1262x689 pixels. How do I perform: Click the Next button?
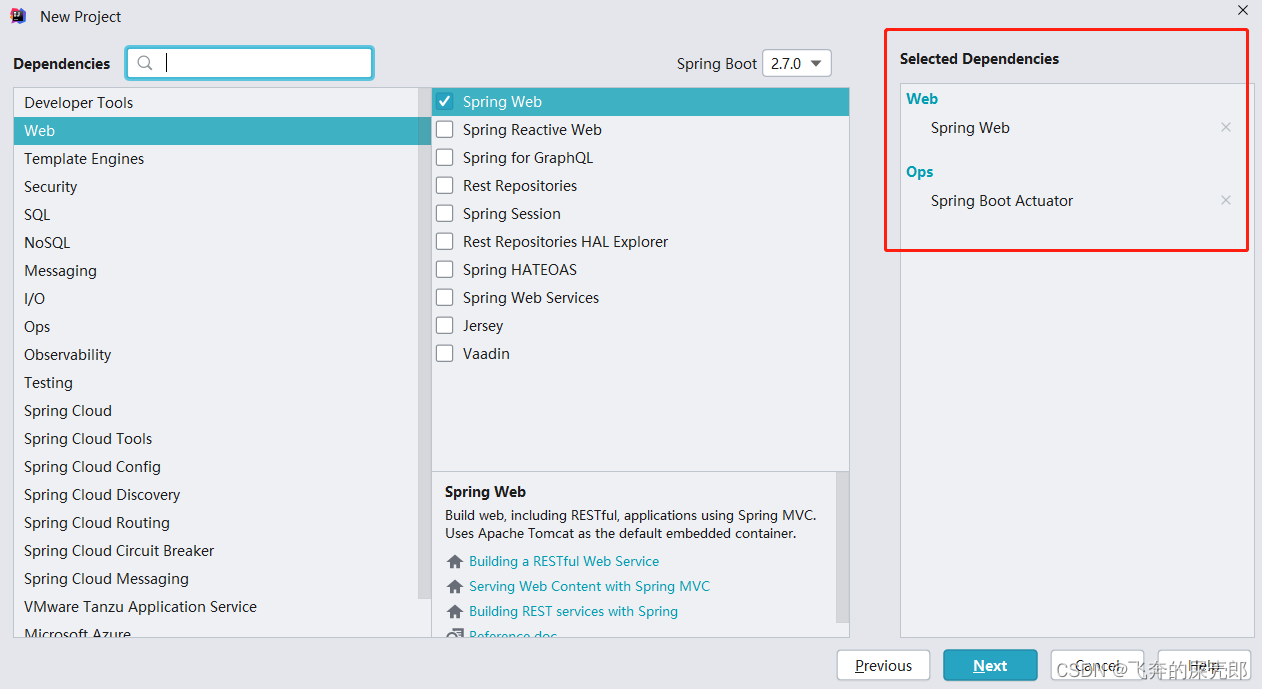pos(990,666)
